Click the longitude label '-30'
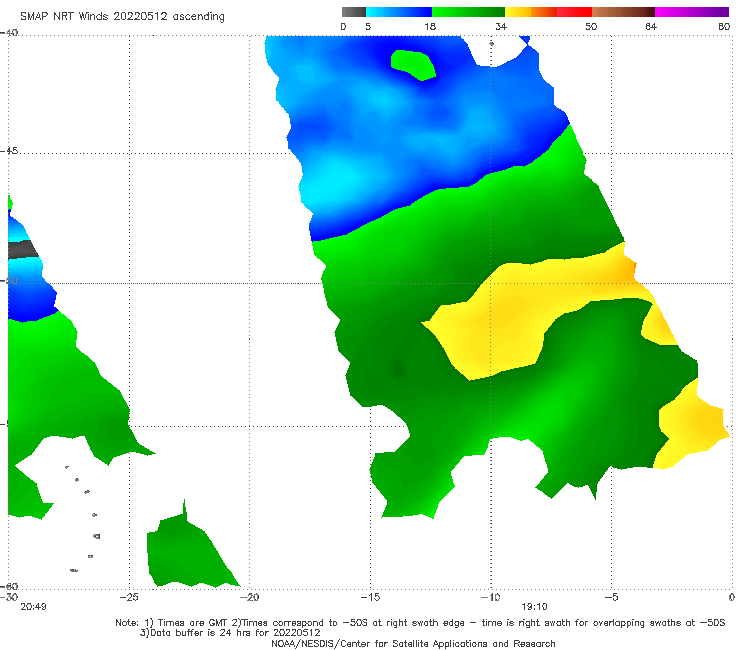 click(9, 597)
